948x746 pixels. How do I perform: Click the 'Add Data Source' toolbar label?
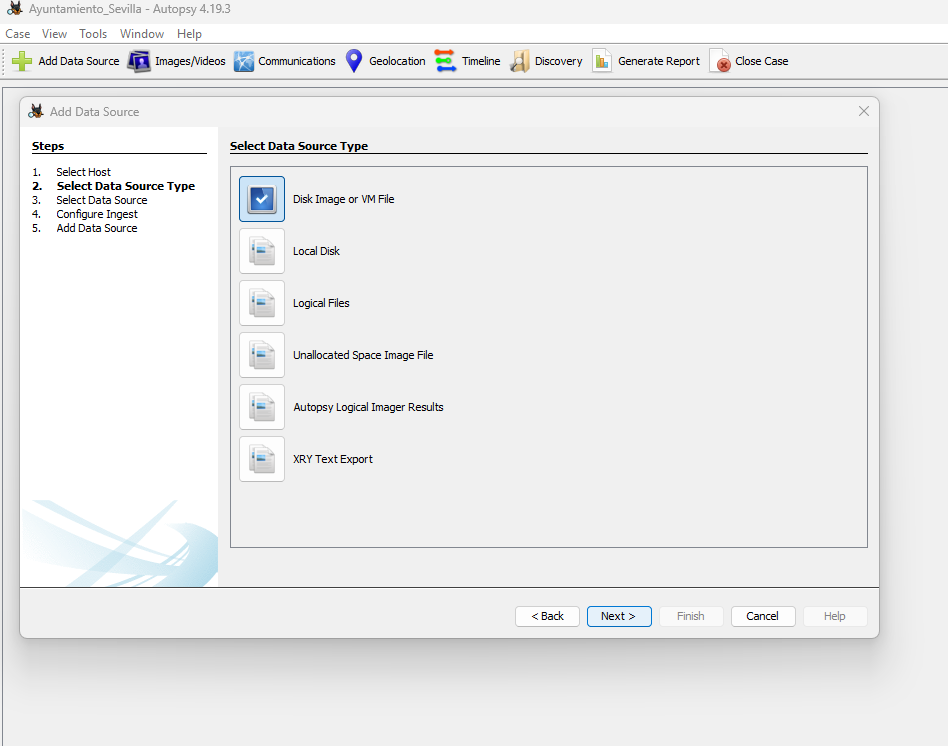[x=79, y=61]
